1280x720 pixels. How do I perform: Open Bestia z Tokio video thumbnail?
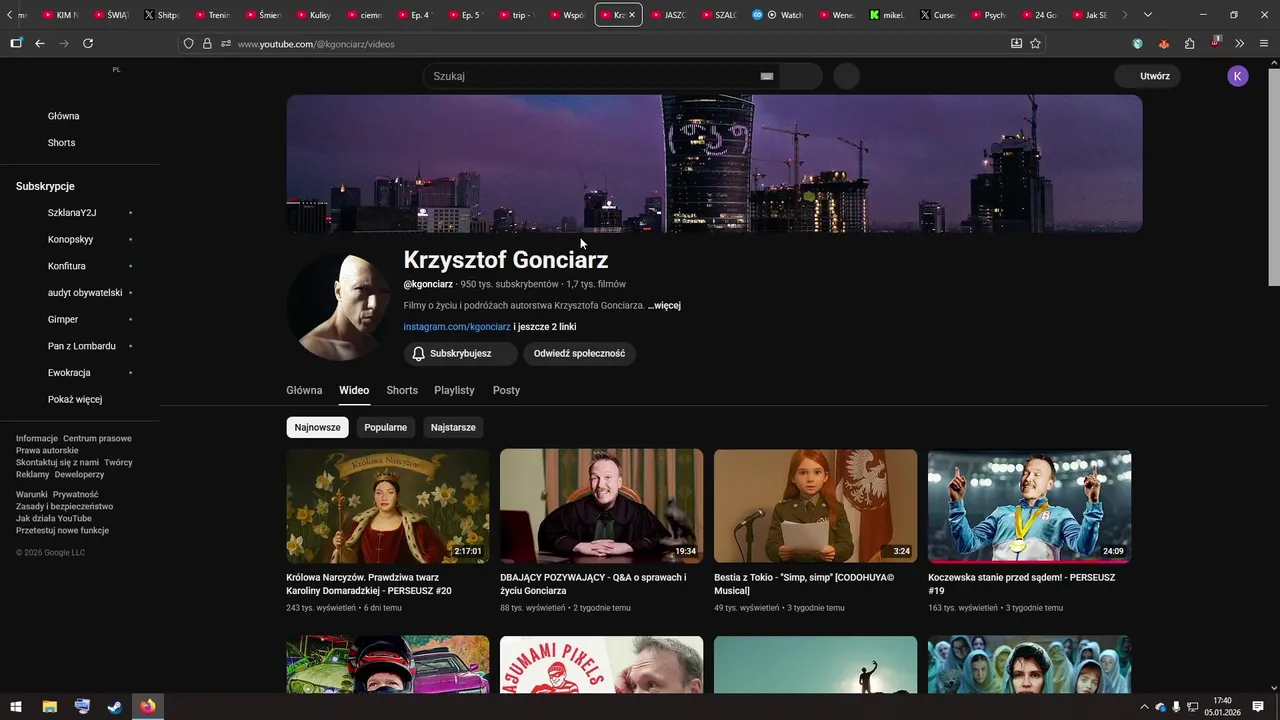click(x=815, y=506)
